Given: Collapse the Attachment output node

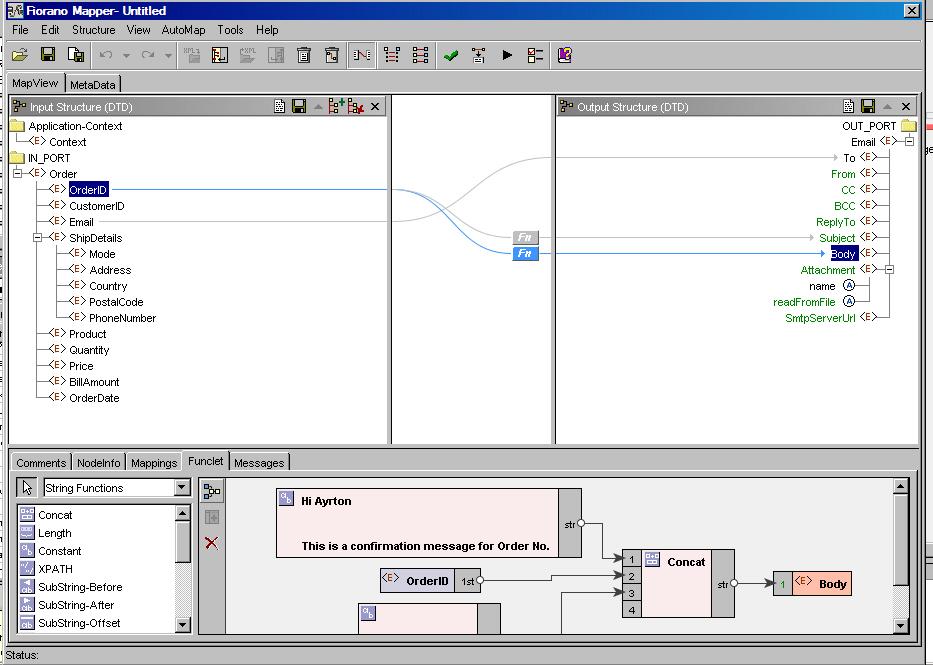Looking at the screenshot, I should 889,269.
